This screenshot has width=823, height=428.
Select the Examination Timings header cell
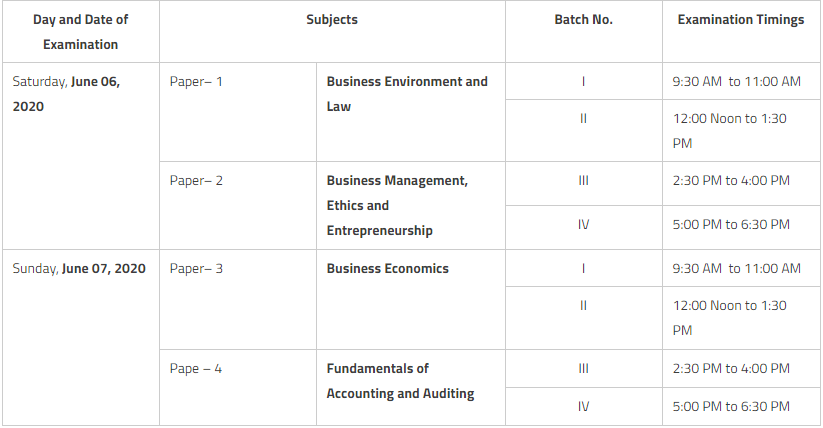tap(741, 32)
